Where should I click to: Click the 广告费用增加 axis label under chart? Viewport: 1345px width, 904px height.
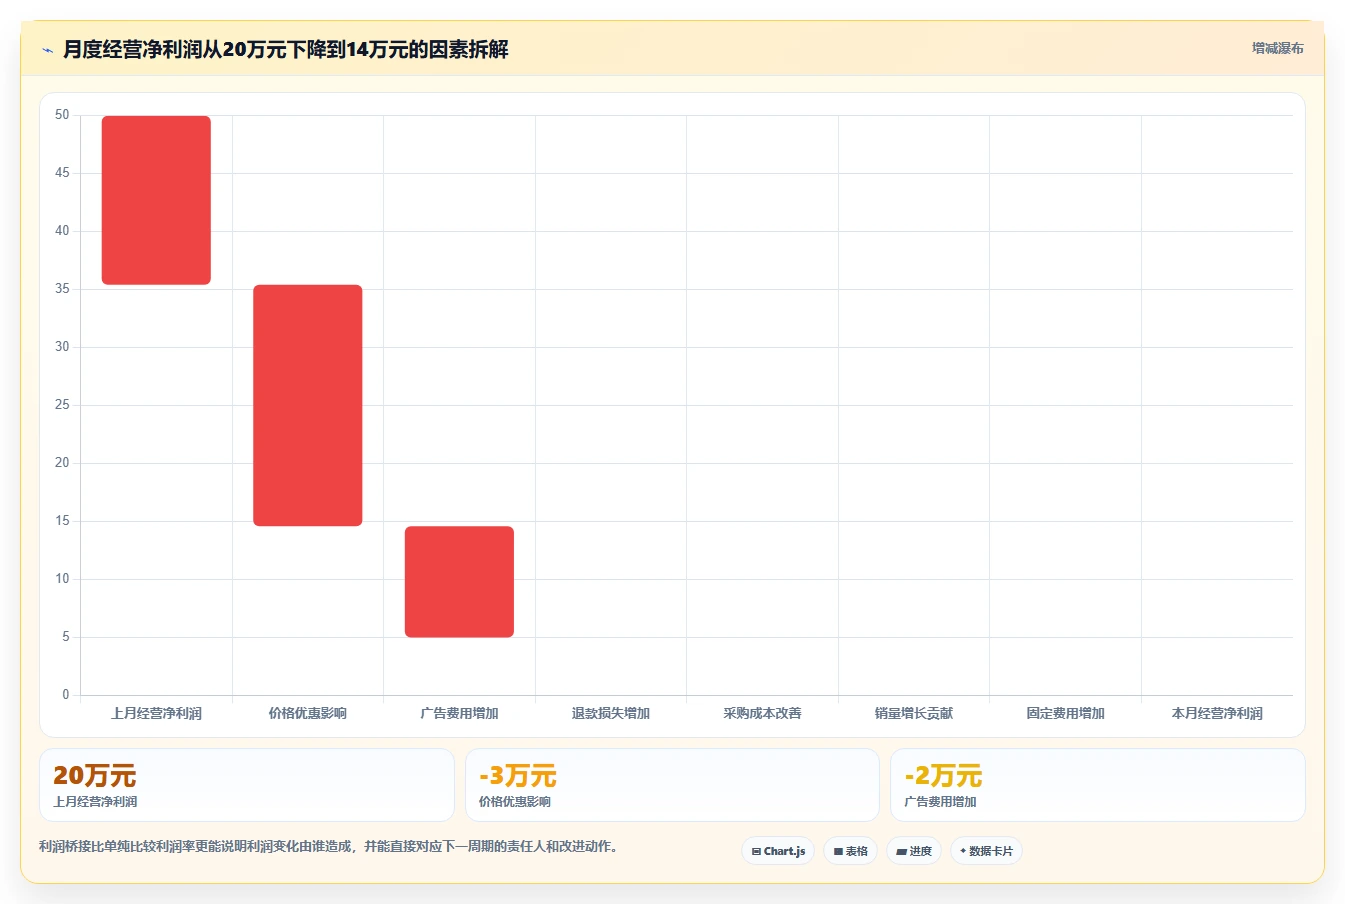tap(459, 713)
